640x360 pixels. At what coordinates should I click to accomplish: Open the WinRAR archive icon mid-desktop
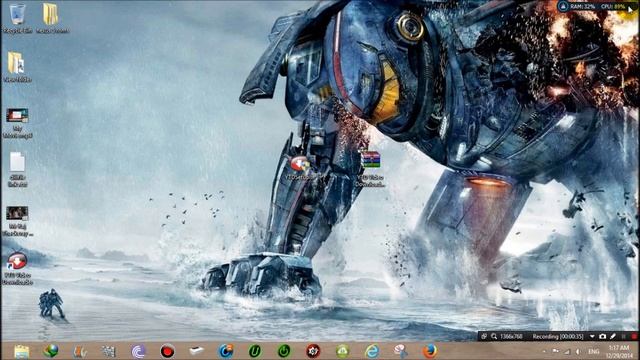[x=370, y=160]
